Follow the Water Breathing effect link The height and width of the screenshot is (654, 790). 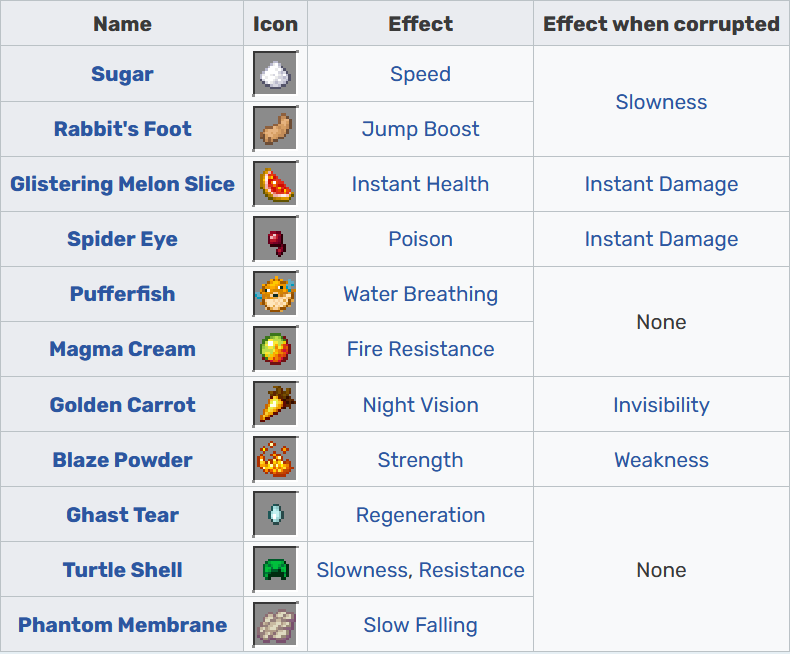tap(420, 294)
